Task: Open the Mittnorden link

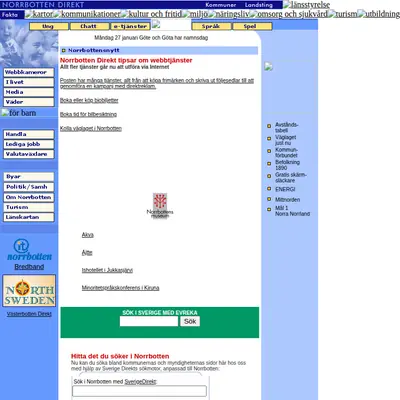Action: [x=287, y=200]
